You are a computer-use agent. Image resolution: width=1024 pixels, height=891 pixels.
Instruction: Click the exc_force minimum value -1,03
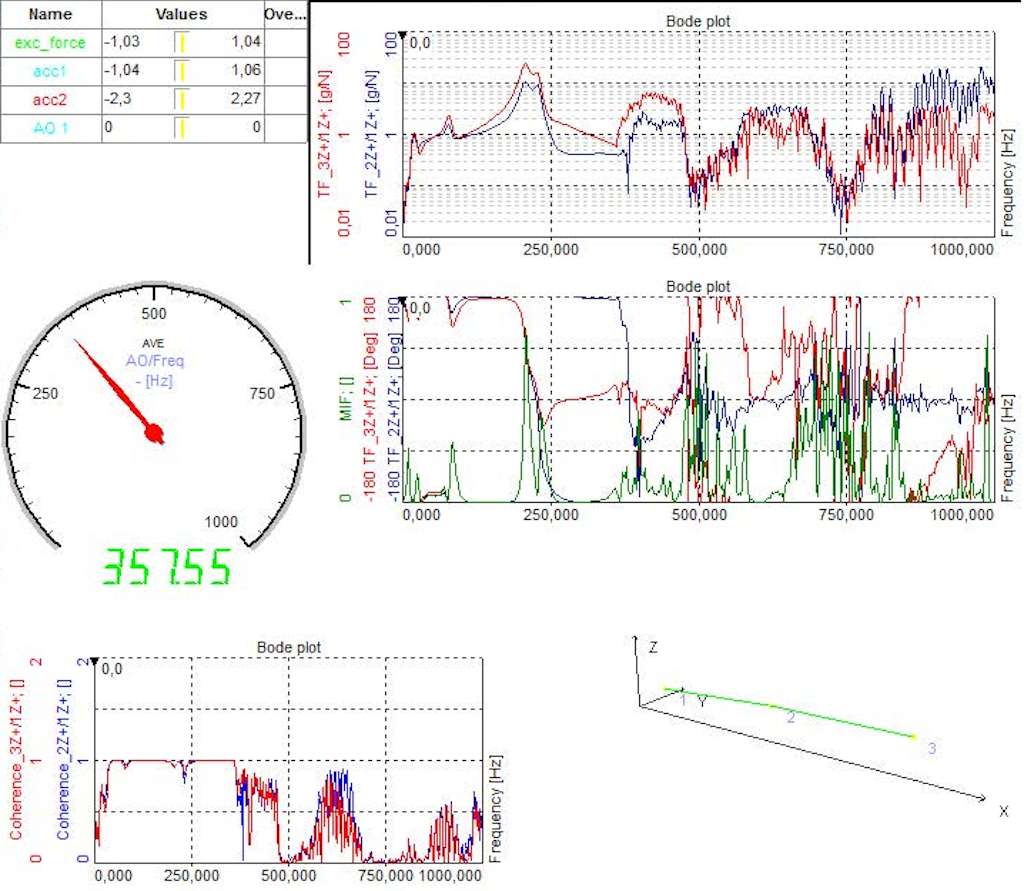[x=122, y=42]
